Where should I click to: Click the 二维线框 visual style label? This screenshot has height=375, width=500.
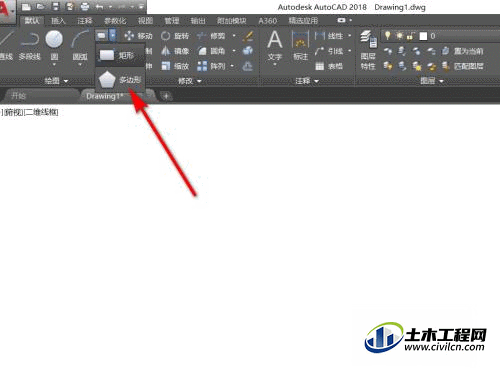[x=41, y=112]
